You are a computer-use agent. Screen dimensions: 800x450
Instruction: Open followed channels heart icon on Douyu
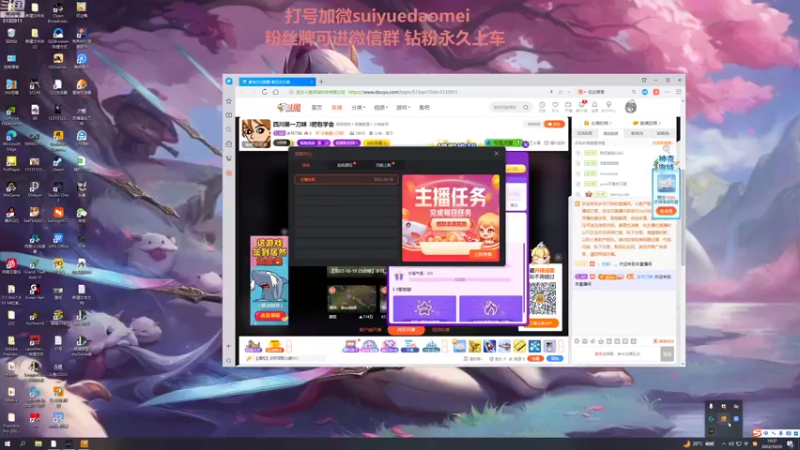click(x=555, y=106)
